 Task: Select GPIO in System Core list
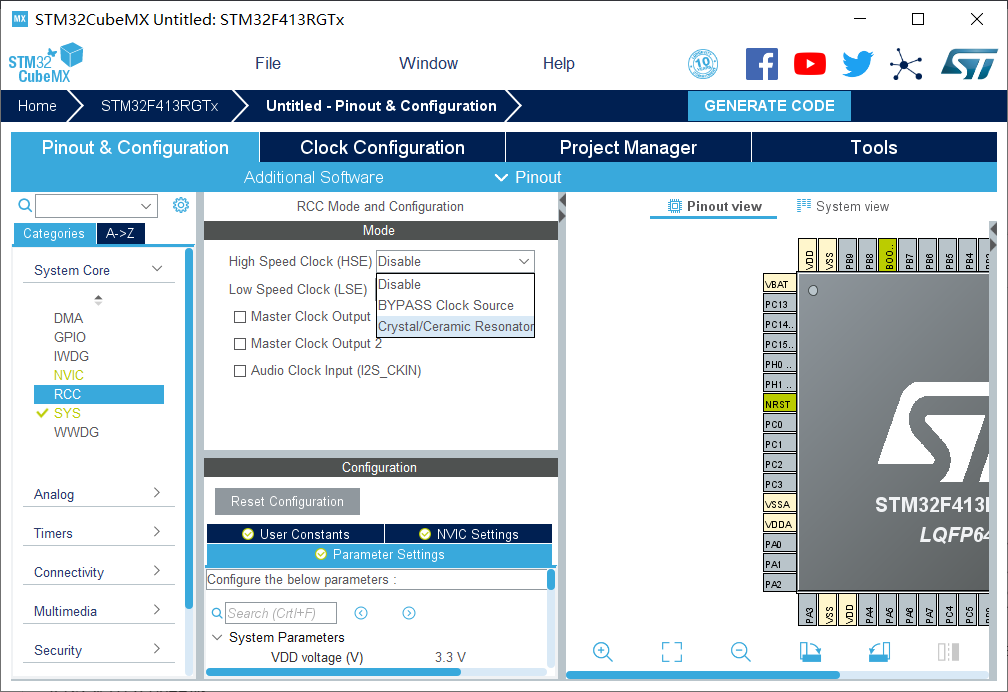[69, 337]
